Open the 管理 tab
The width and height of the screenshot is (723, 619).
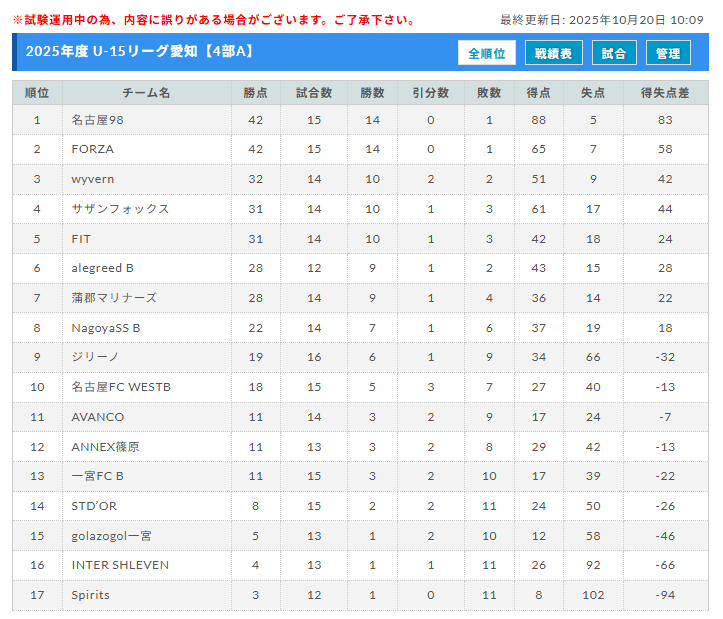[x=668, y=54]
